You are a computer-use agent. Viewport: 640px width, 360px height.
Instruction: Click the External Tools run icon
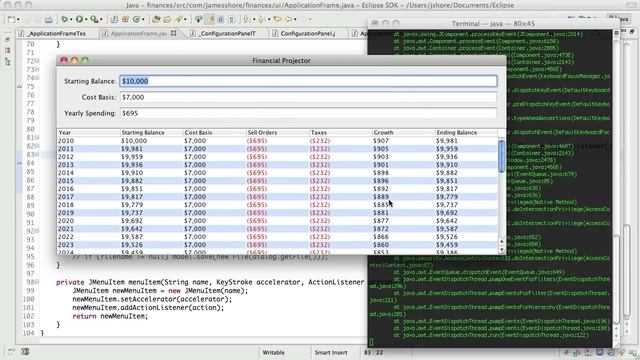pos(94,19)
